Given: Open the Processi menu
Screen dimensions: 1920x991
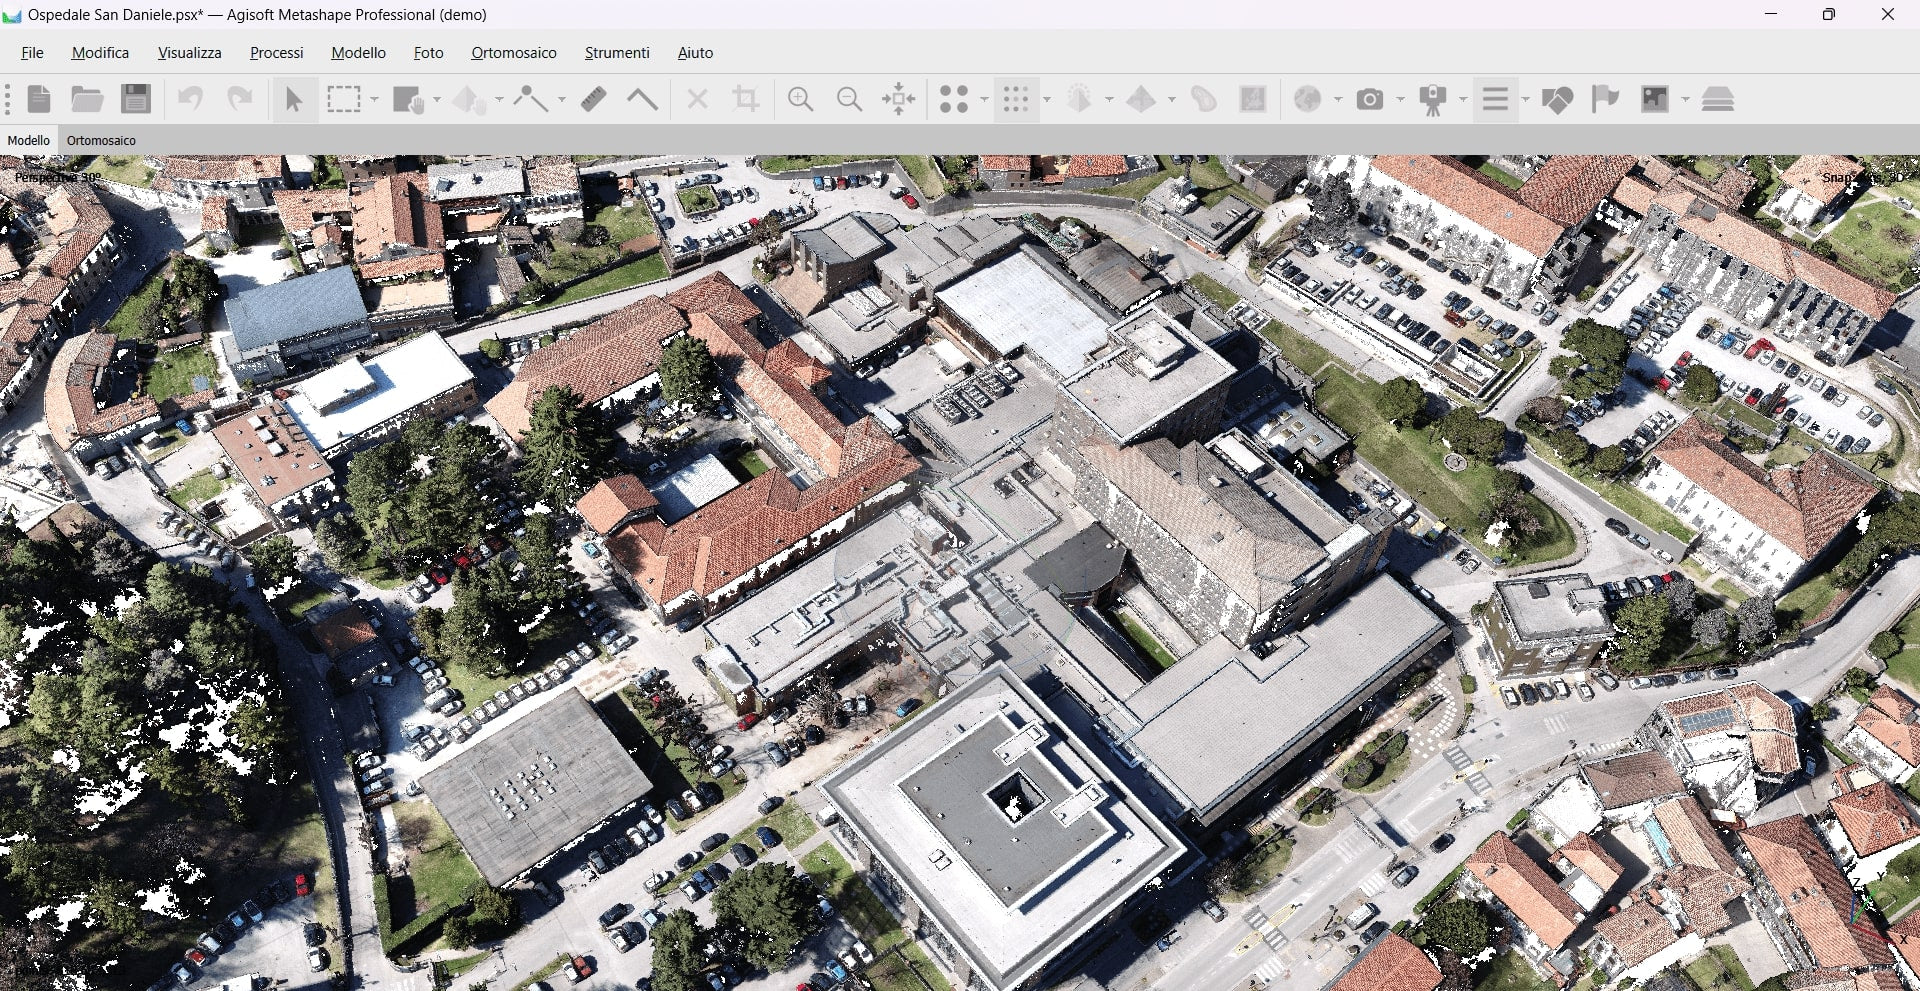Looking at the screenshot, I should 276,53.
